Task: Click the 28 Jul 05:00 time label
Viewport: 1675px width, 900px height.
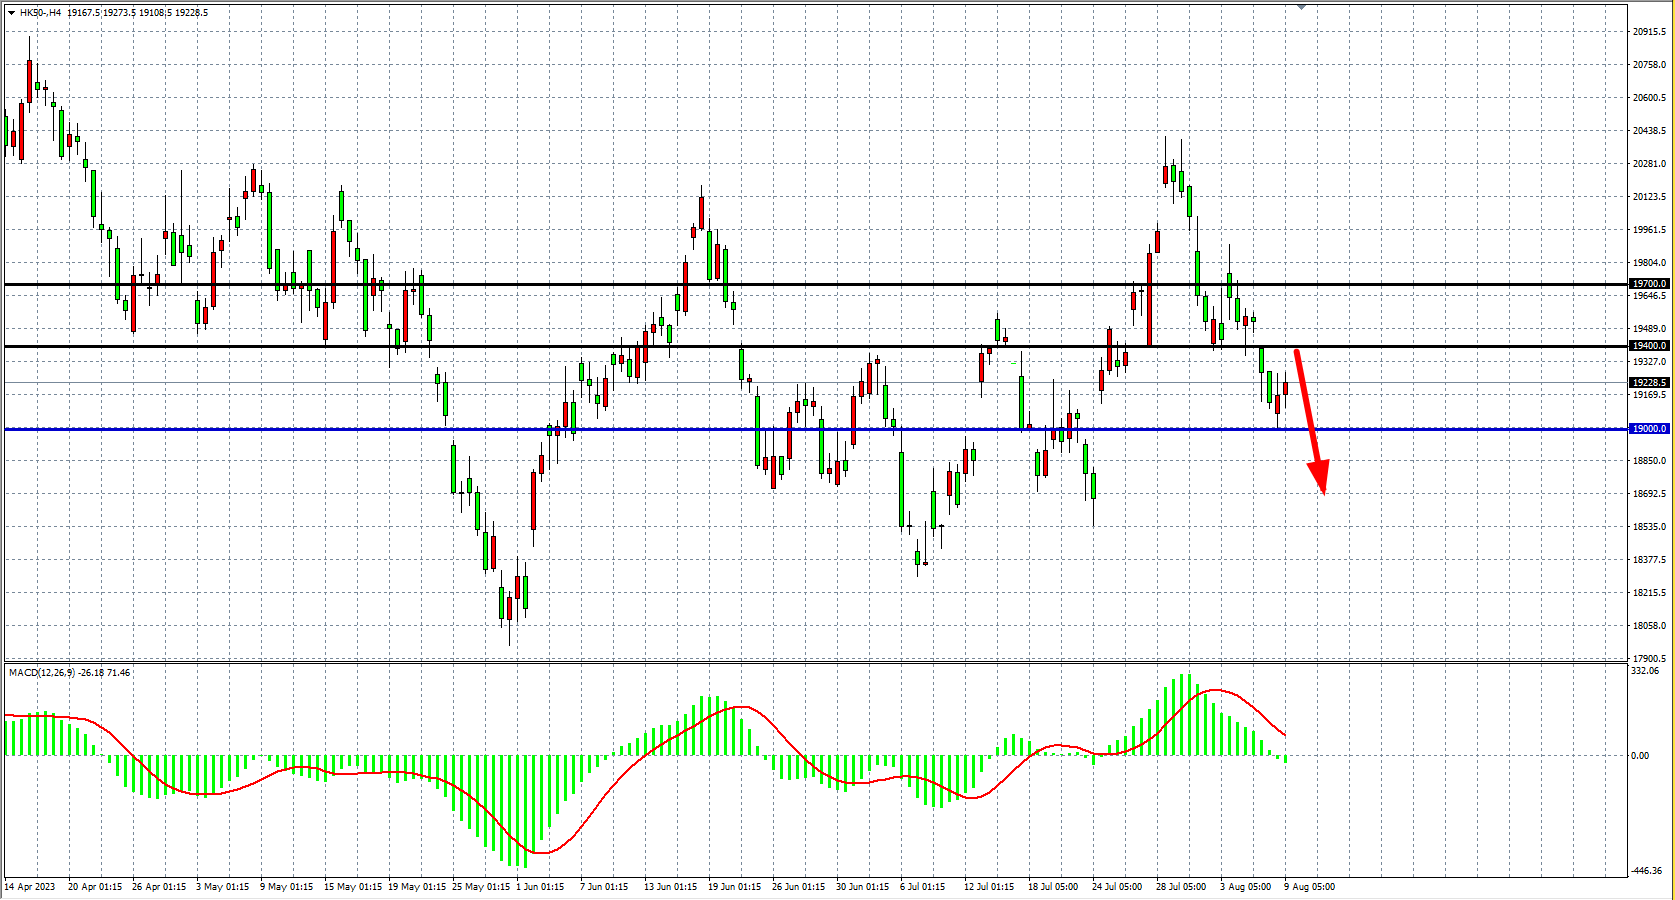Action: [1181, 887]
